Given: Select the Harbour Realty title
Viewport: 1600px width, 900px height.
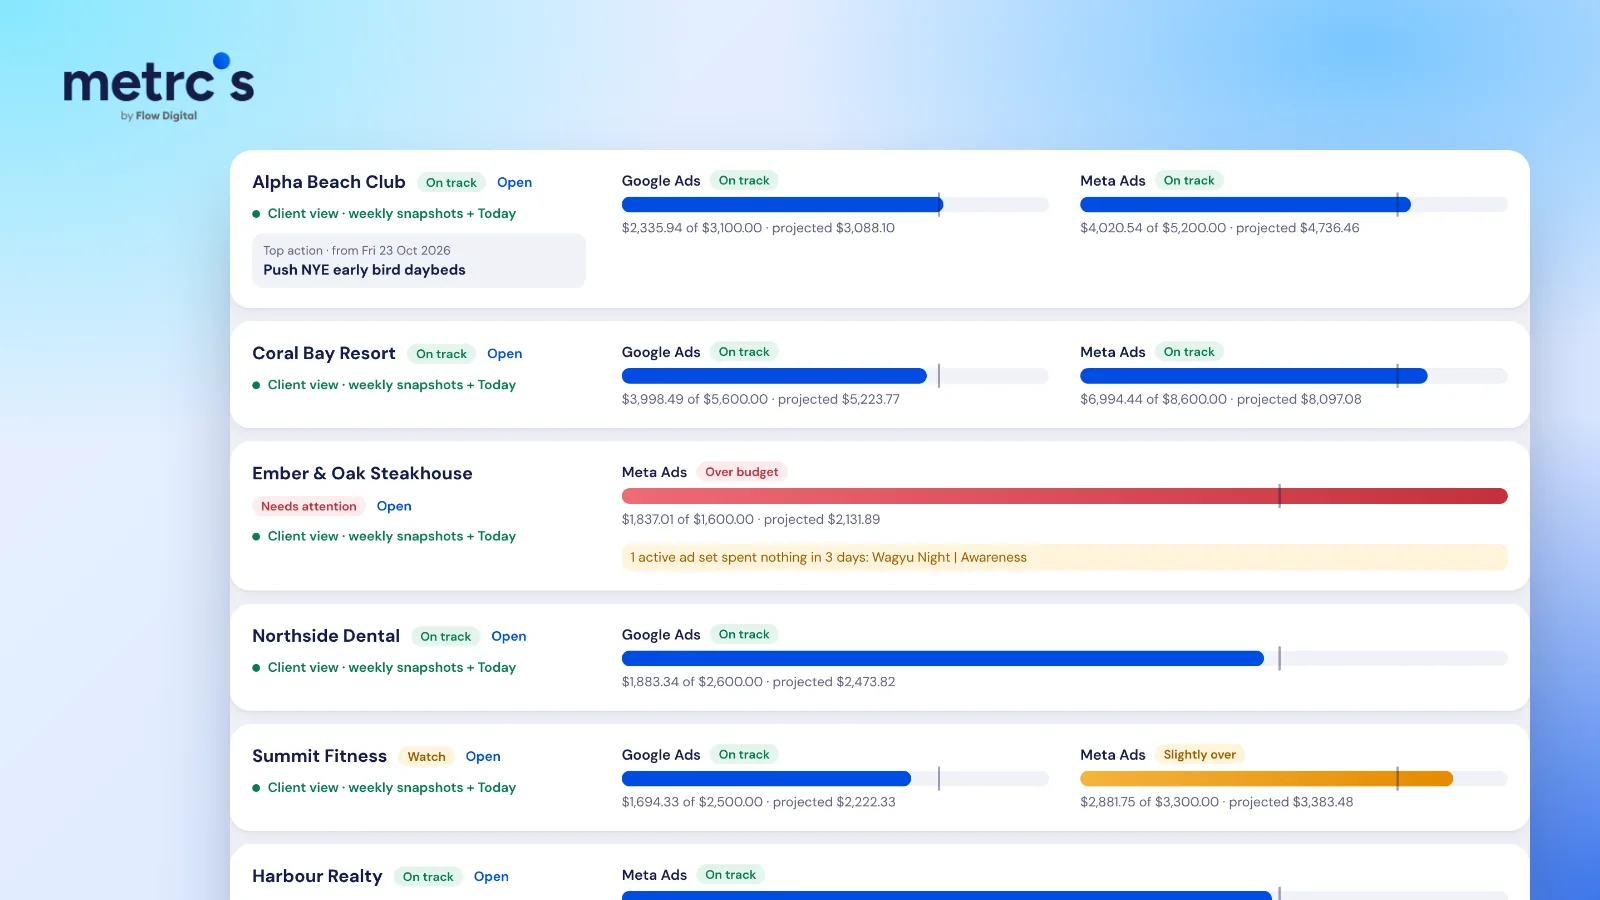Looking at the screenshot, I should [x=317, y=877].
